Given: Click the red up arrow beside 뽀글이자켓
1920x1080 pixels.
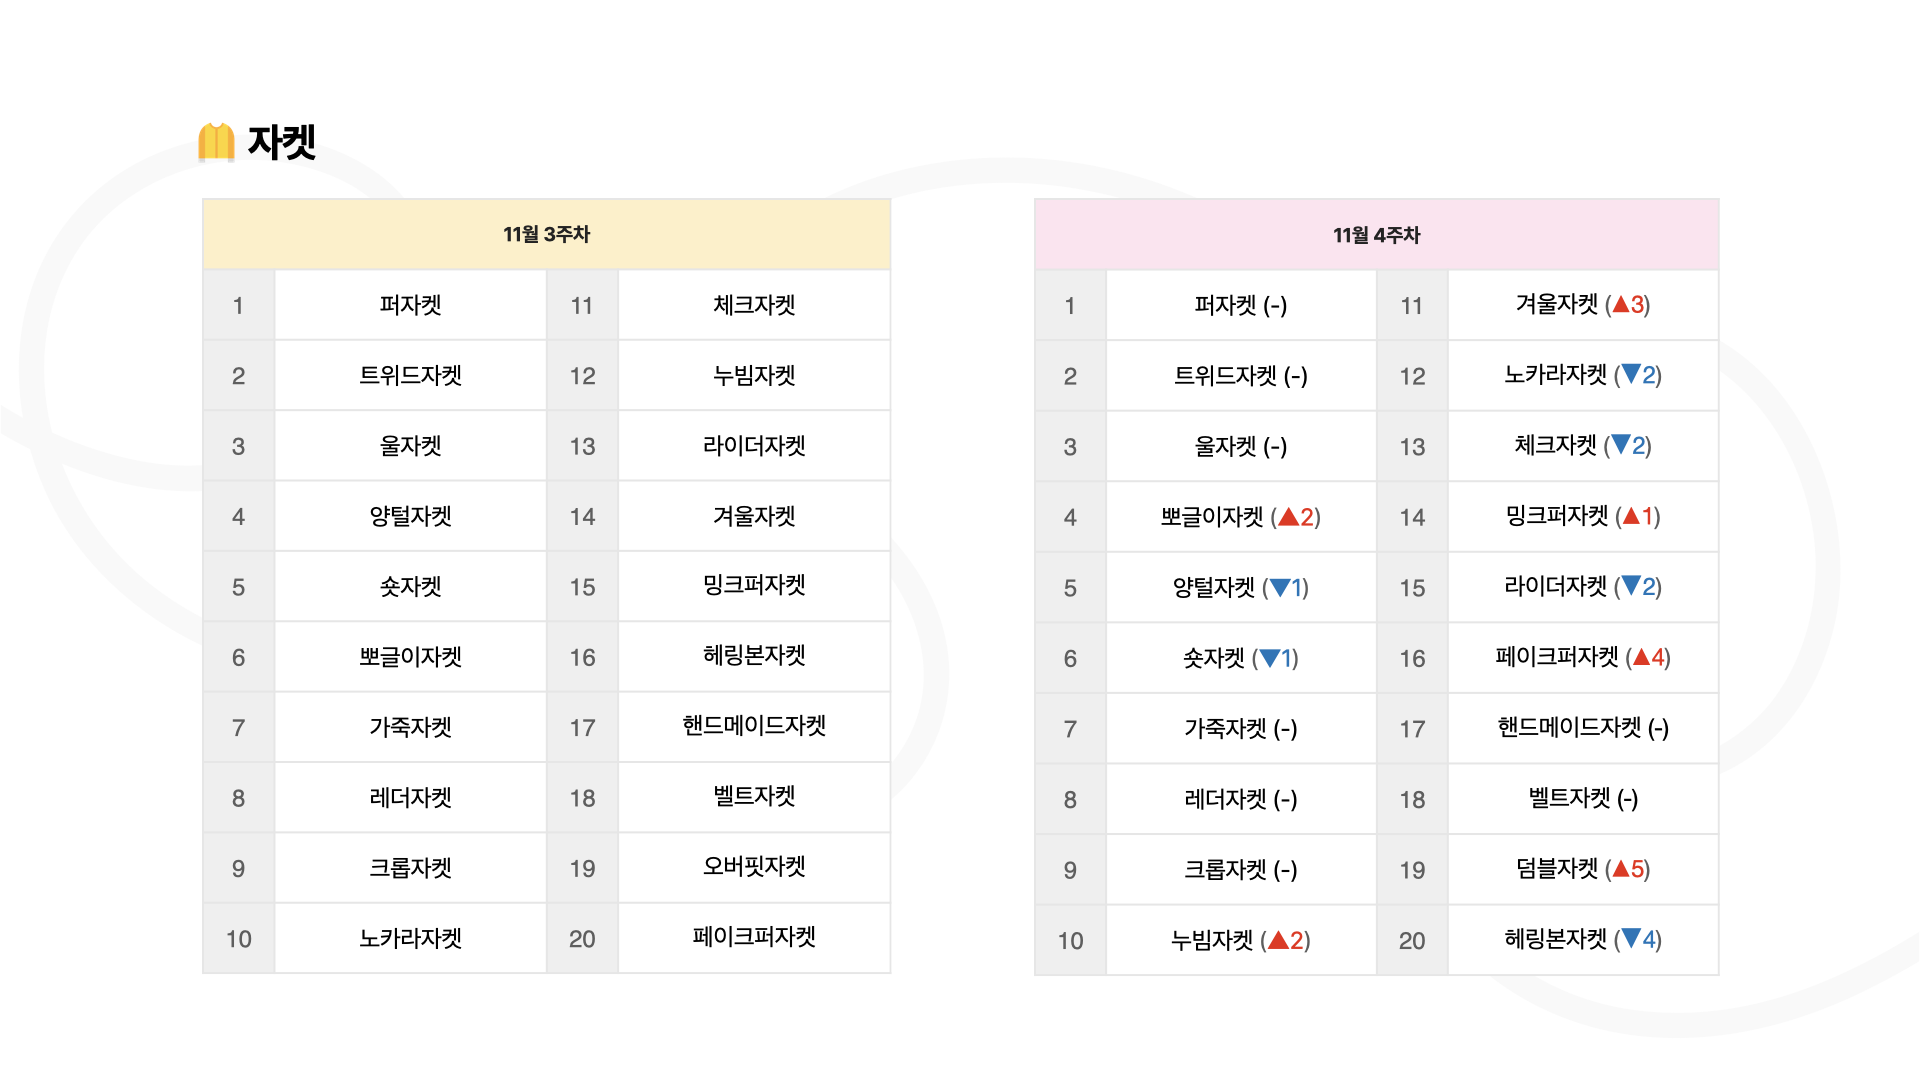Looking at the screenshot, I should coord(1288,517).
